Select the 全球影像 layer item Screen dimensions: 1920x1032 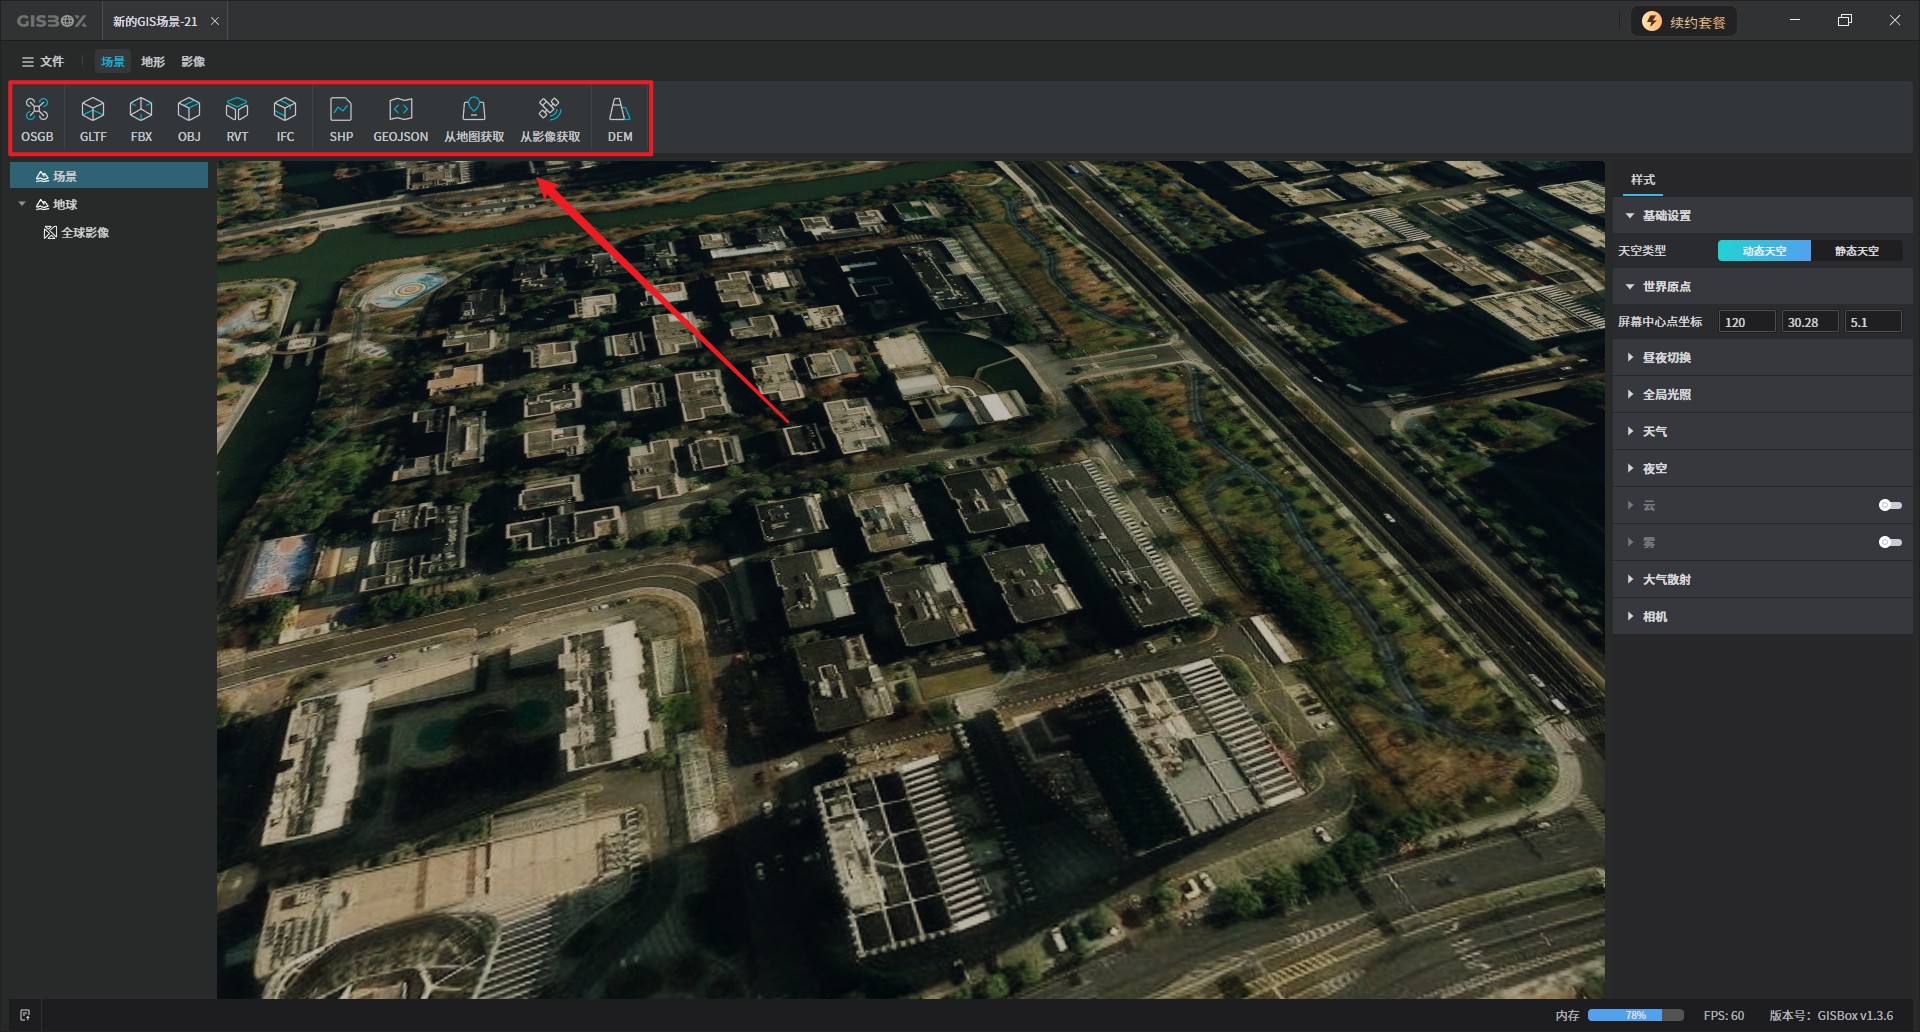[84, 233]
